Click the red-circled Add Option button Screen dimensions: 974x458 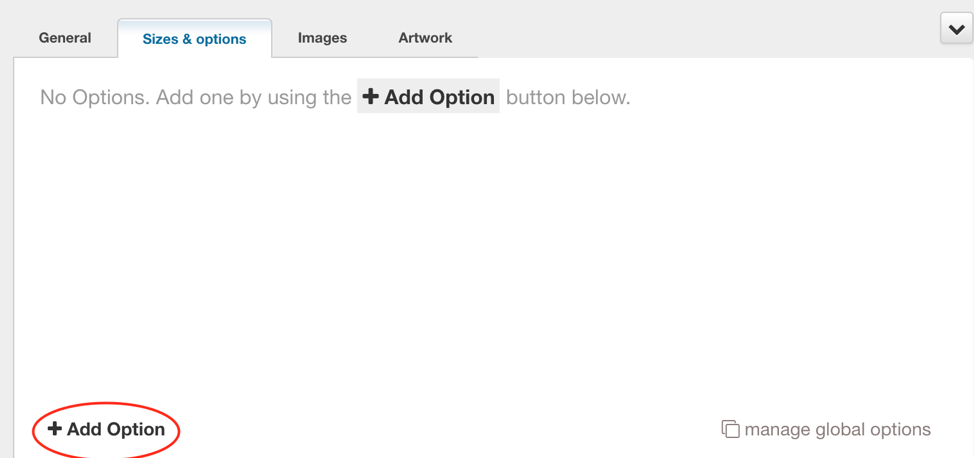(106, 429)
